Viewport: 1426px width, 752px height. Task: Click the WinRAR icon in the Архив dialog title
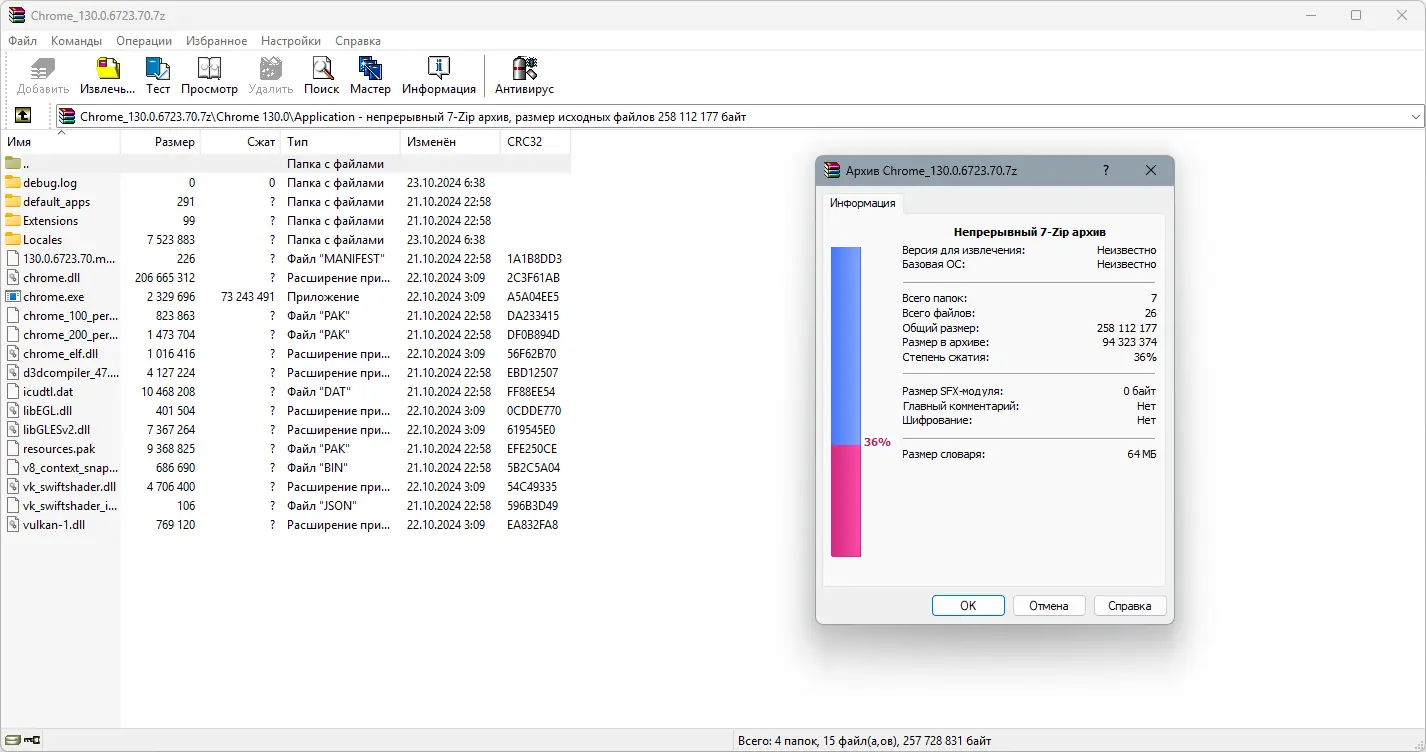point(831,171)
